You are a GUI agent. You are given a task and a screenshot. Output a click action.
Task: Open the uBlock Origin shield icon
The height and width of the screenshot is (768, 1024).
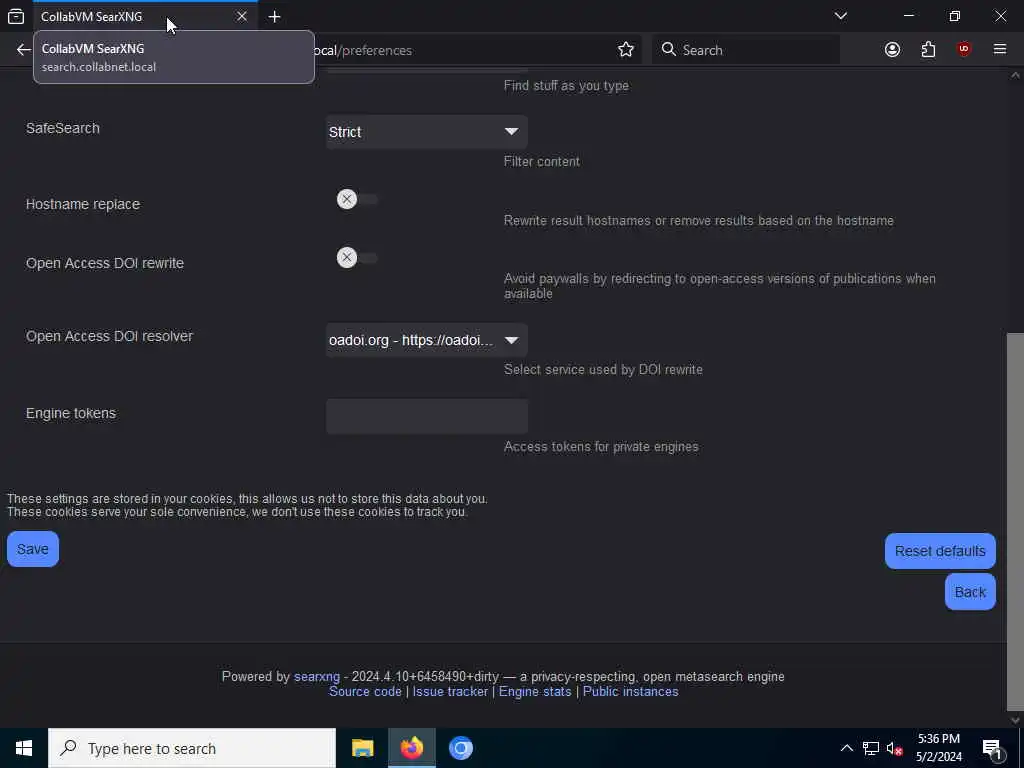(963, 50)
